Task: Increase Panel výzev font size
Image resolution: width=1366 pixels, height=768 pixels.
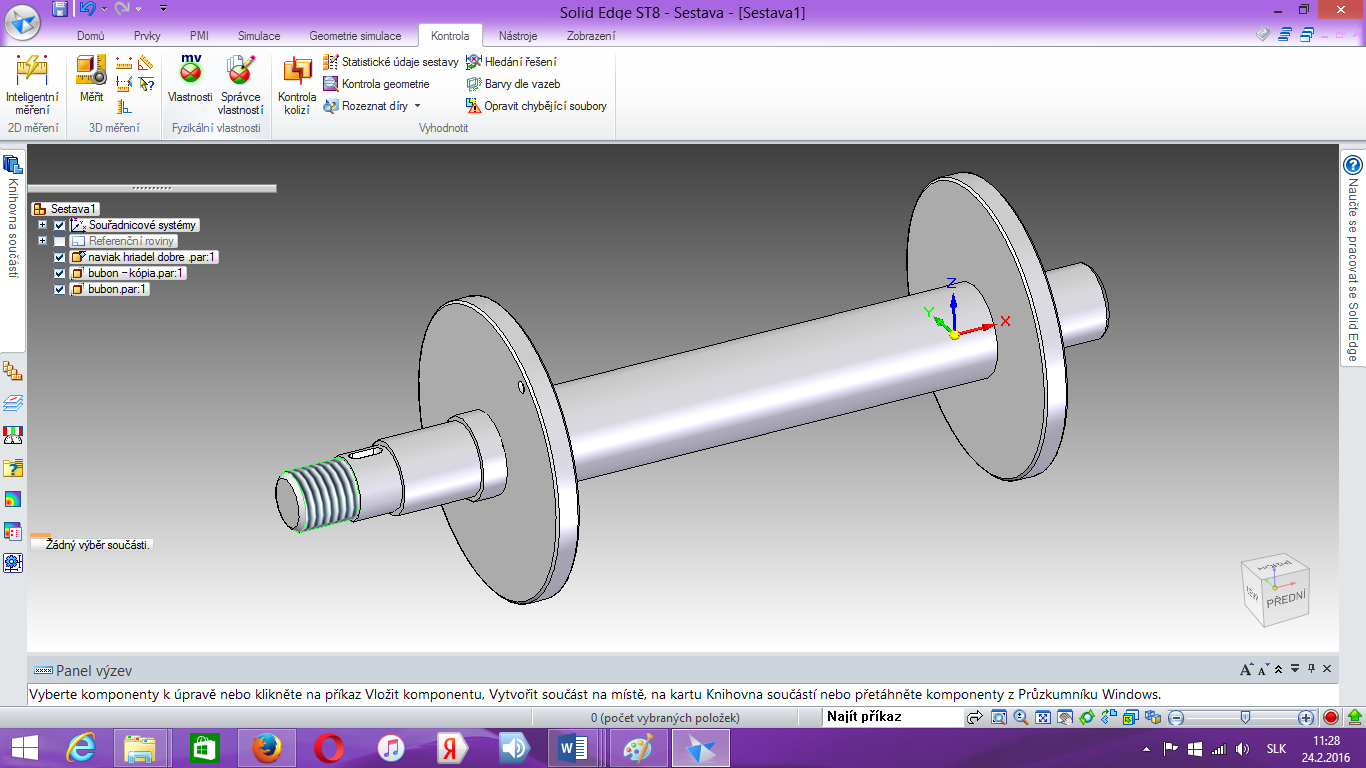Action: 1246,670
